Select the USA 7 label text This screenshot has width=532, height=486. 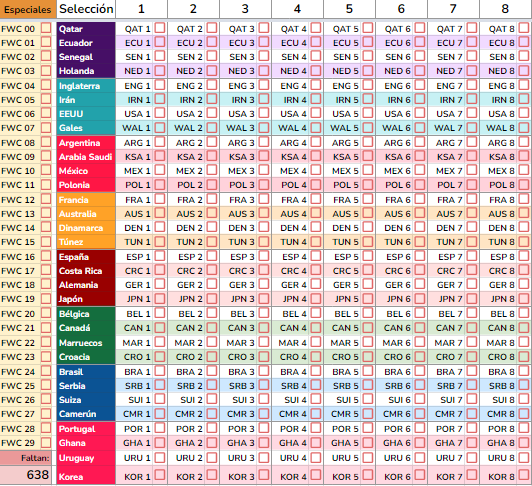(450, 114)
